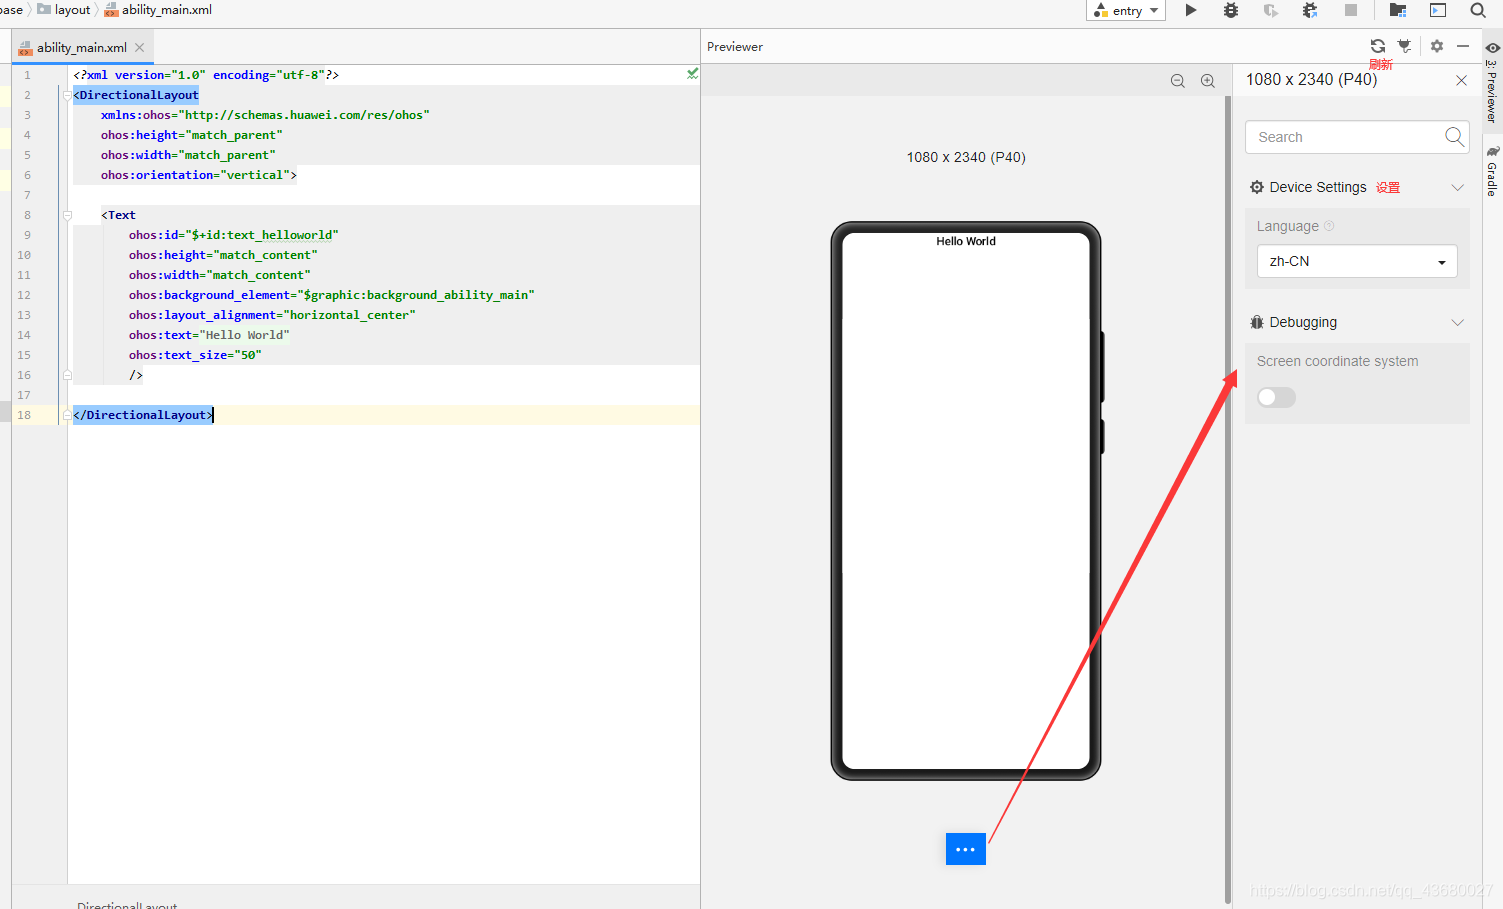
Task: Run the entry configuration with play button
Action: coord(1190,10)
